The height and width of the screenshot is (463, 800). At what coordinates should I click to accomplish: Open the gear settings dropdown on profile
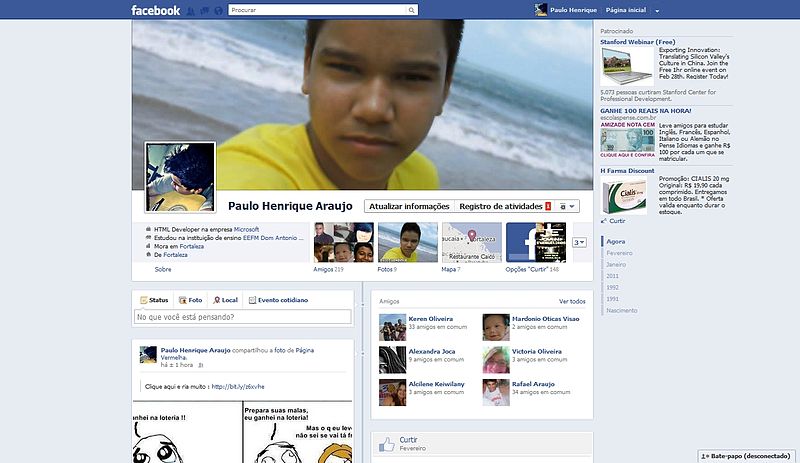(x=567, y=206)
